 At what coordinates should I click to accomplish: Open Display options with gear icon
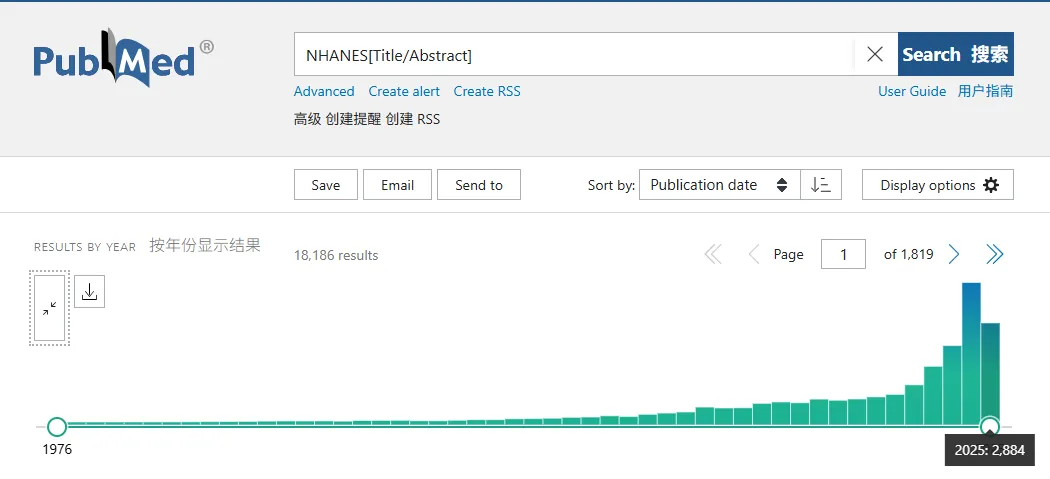tap(938, 185)
